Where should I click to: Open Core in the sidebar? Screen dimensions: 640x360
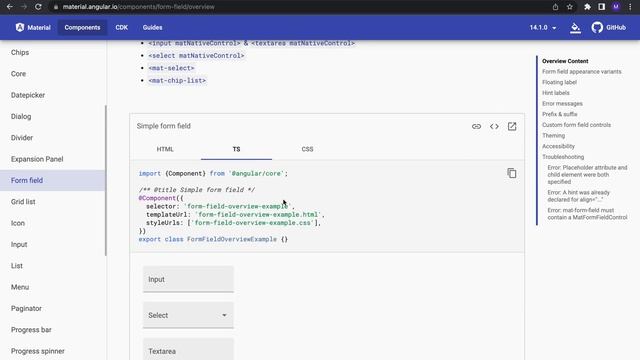tap(53, 73)
